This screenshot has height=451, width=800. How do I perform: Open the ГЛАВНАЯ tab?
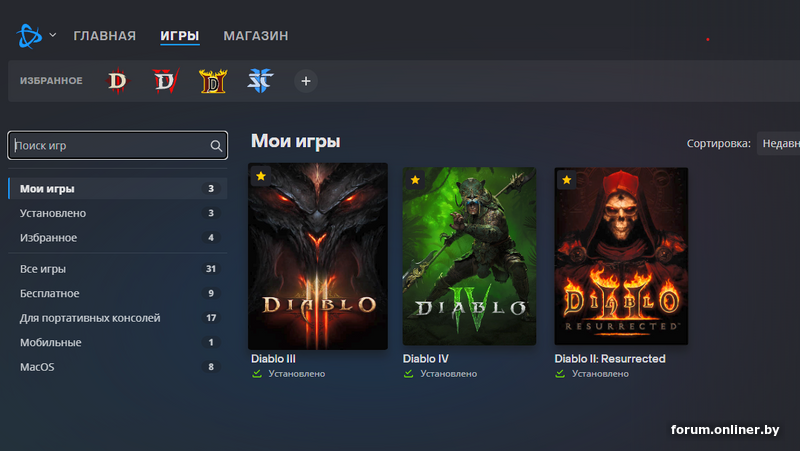point(105,36)
